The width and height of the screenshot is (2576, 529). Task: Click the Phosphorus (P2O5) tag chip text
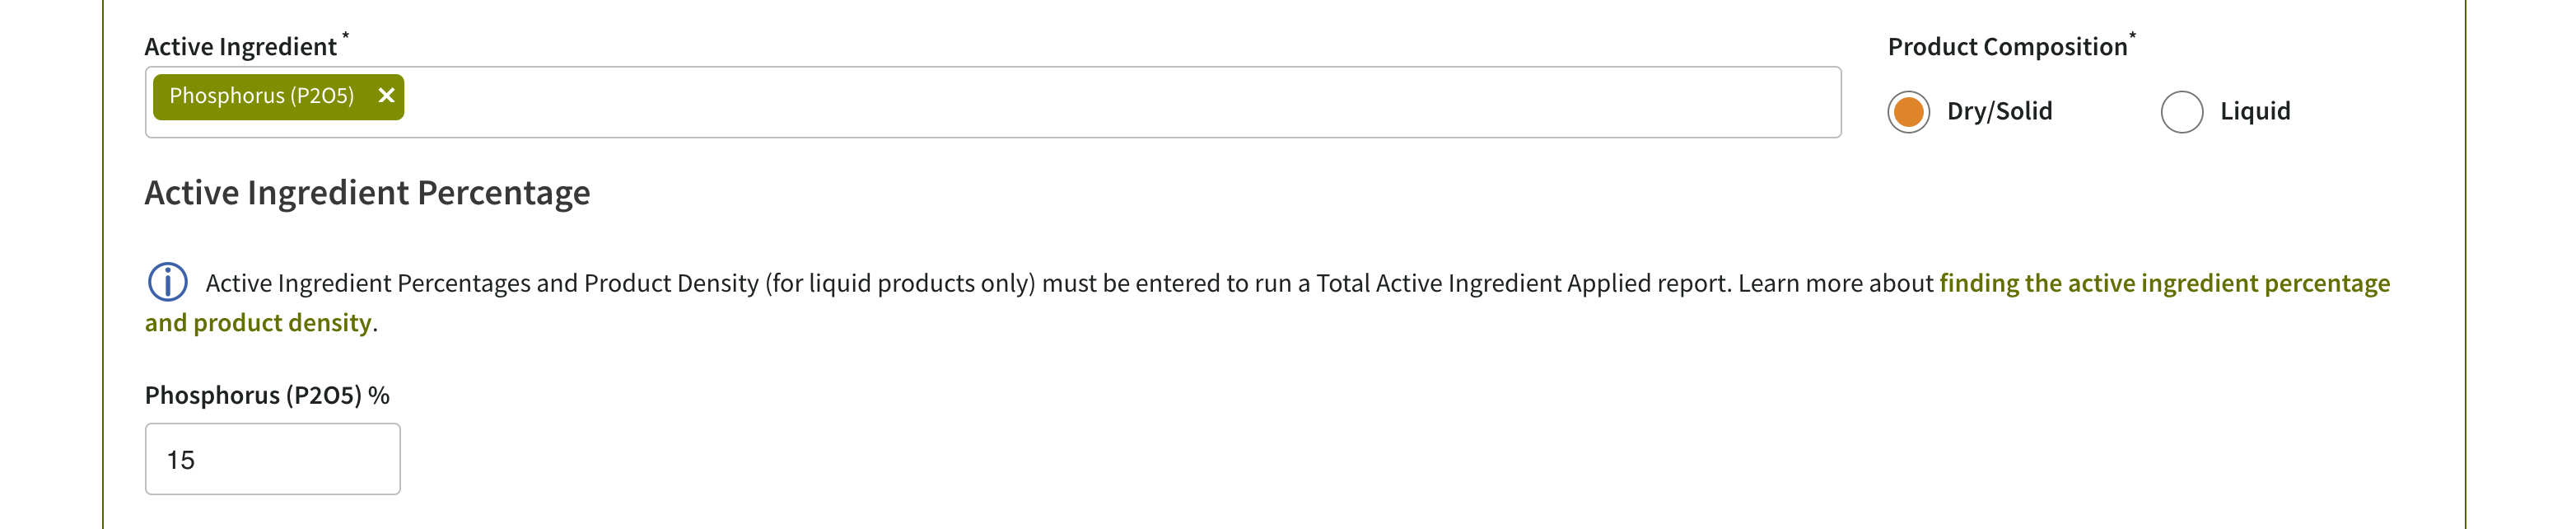coord(261,96)
